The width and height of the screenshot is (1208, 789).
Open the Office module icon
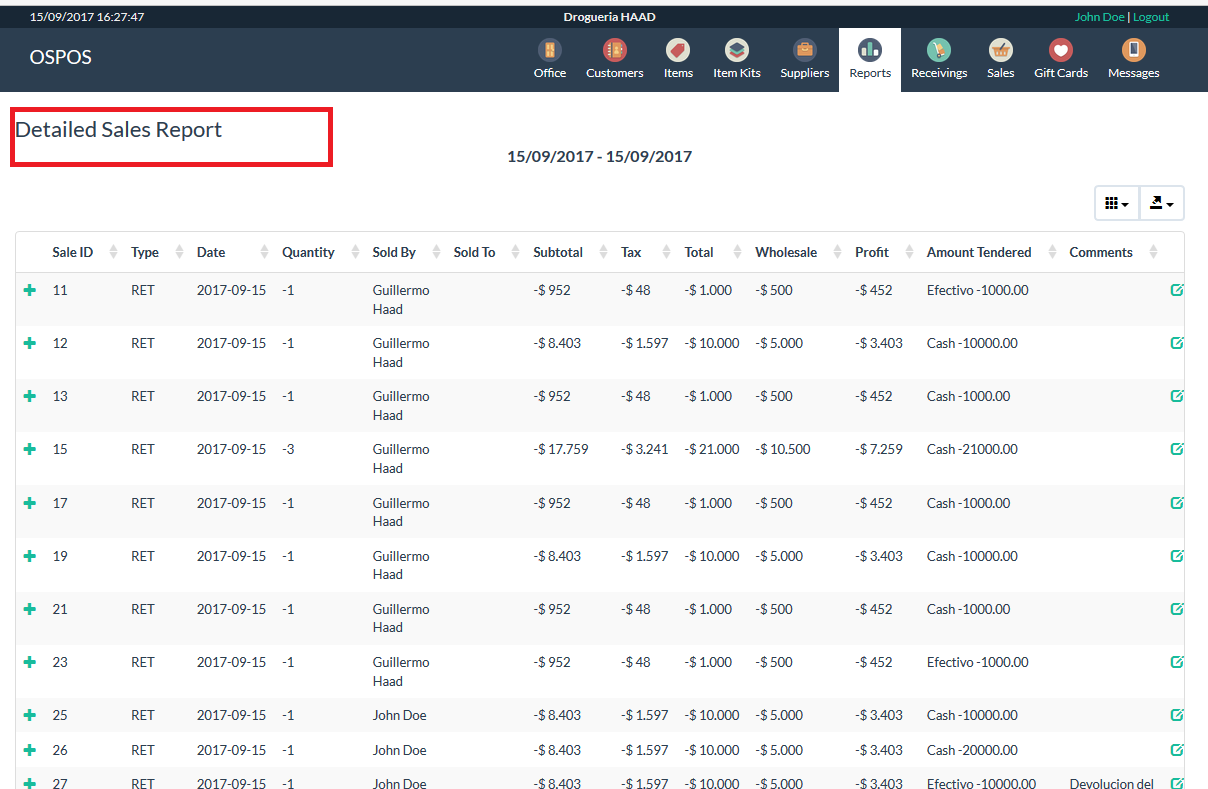point(549,58)
